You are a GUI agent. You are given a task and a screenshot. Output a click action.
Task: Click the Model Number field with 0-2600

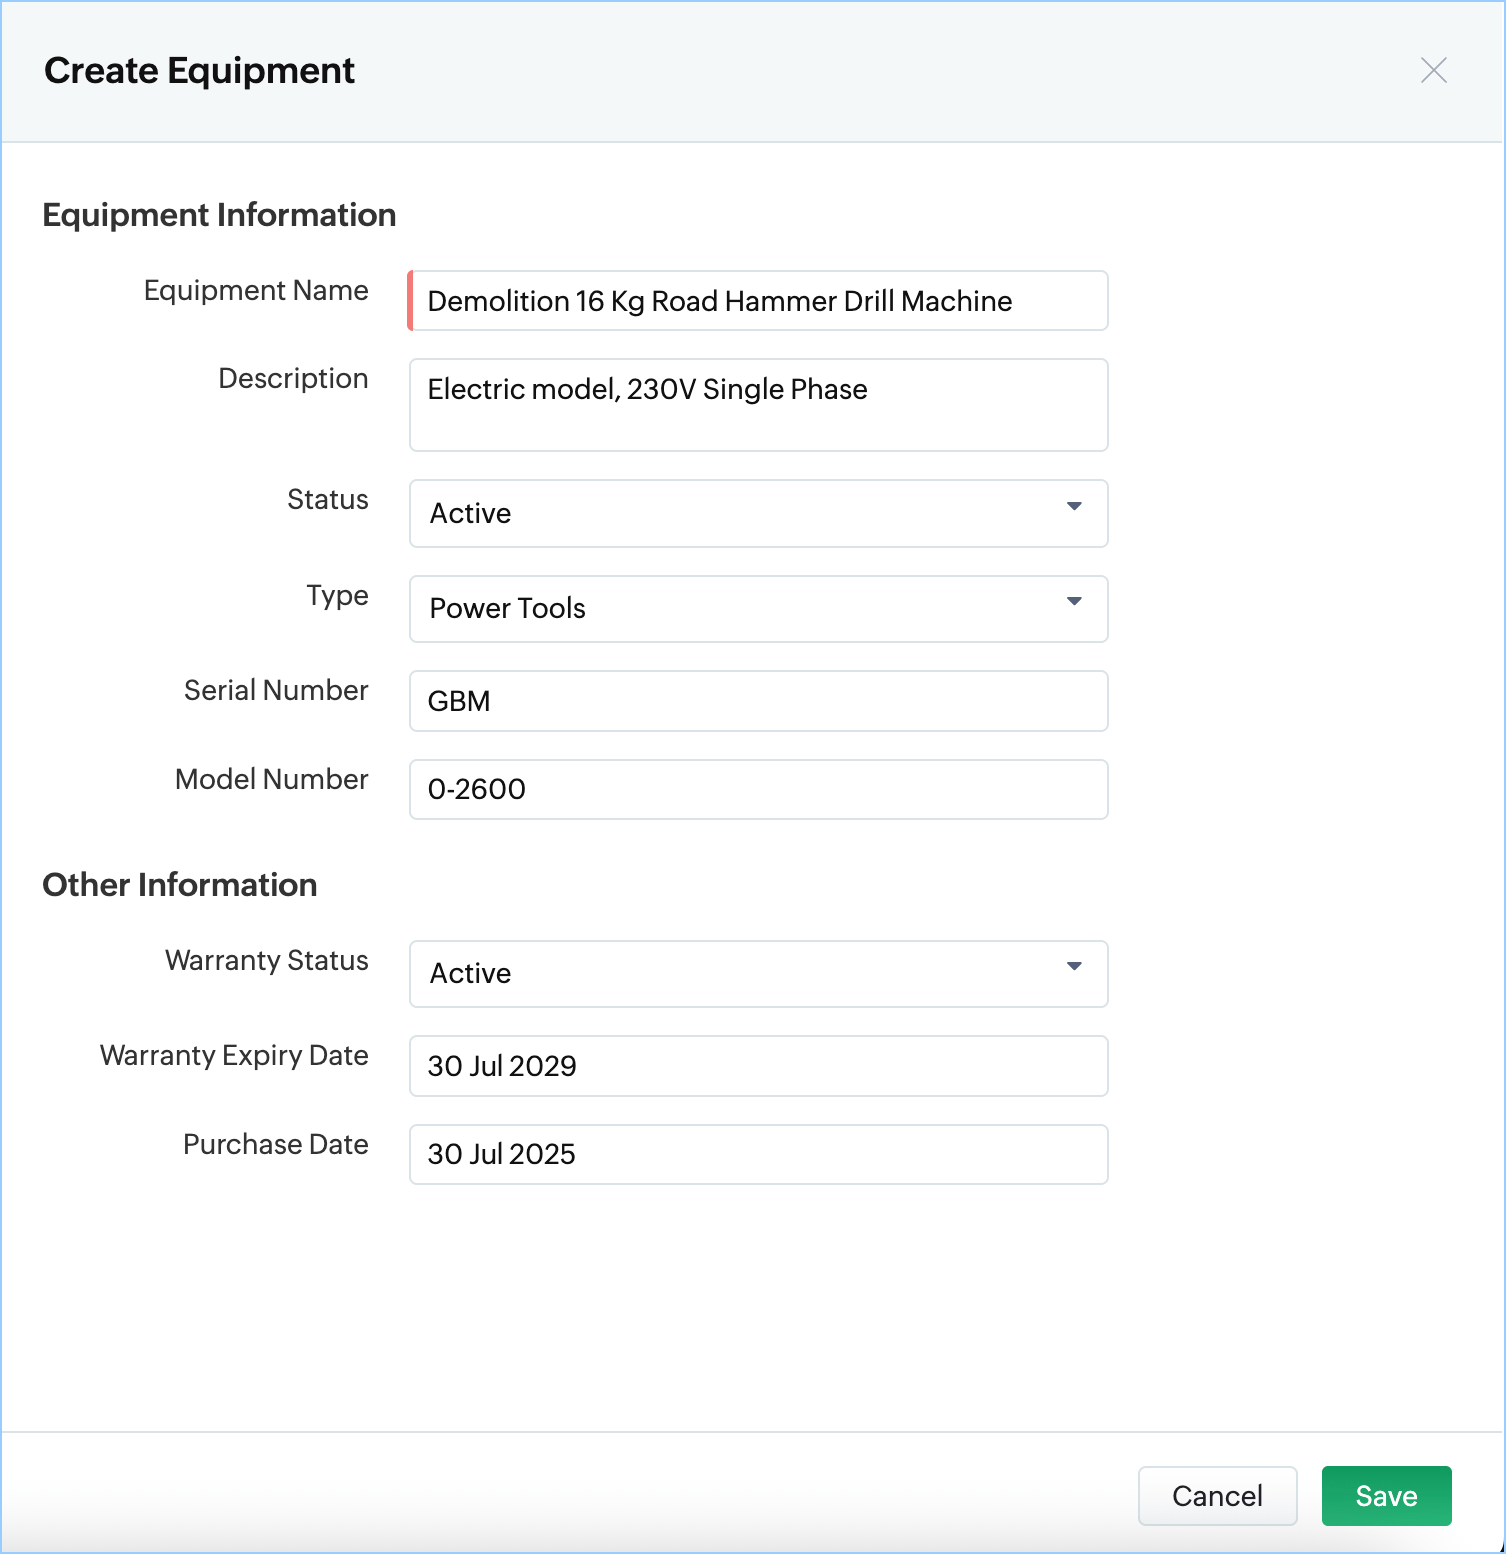pos(758,789)
